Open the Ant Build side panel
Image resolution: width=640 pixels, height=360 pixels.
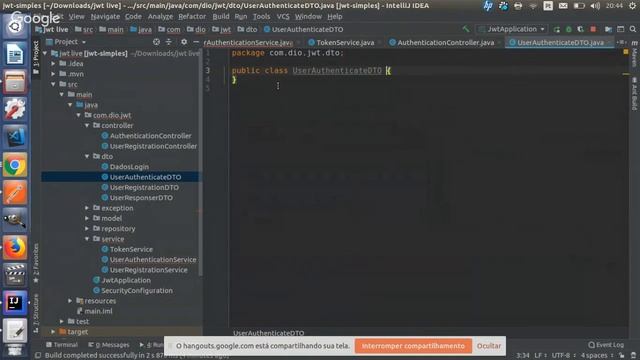[x=634, y=94]
